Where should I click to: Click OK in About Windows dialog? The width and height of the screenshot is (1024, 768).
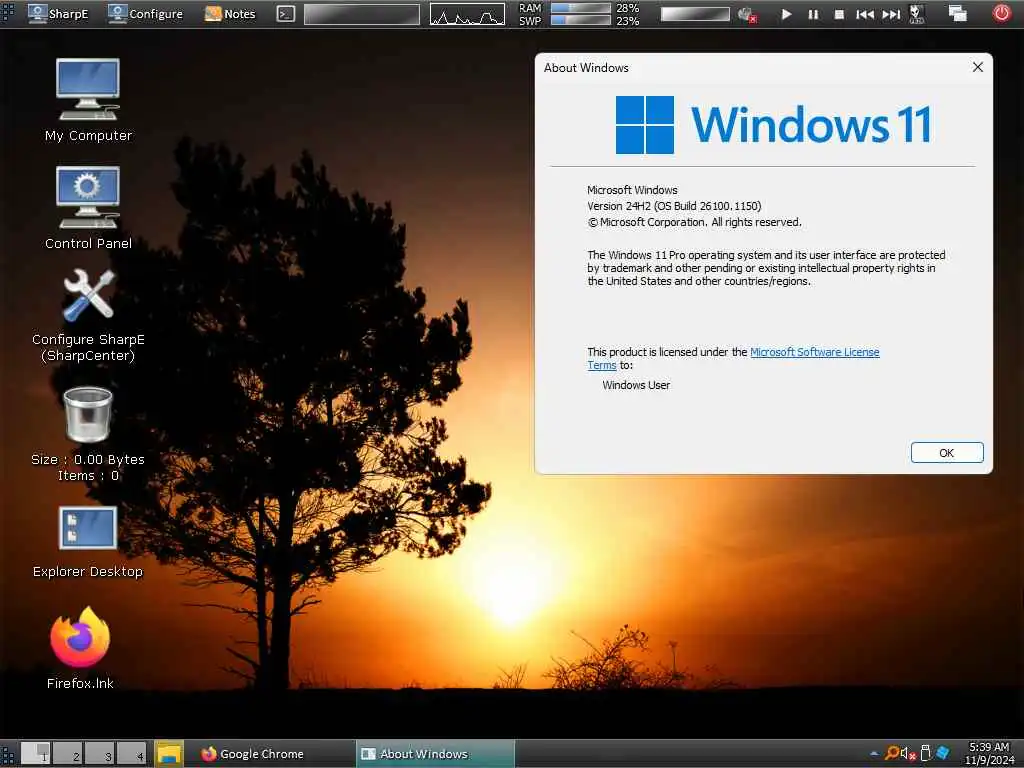click(x=947, y=453)
